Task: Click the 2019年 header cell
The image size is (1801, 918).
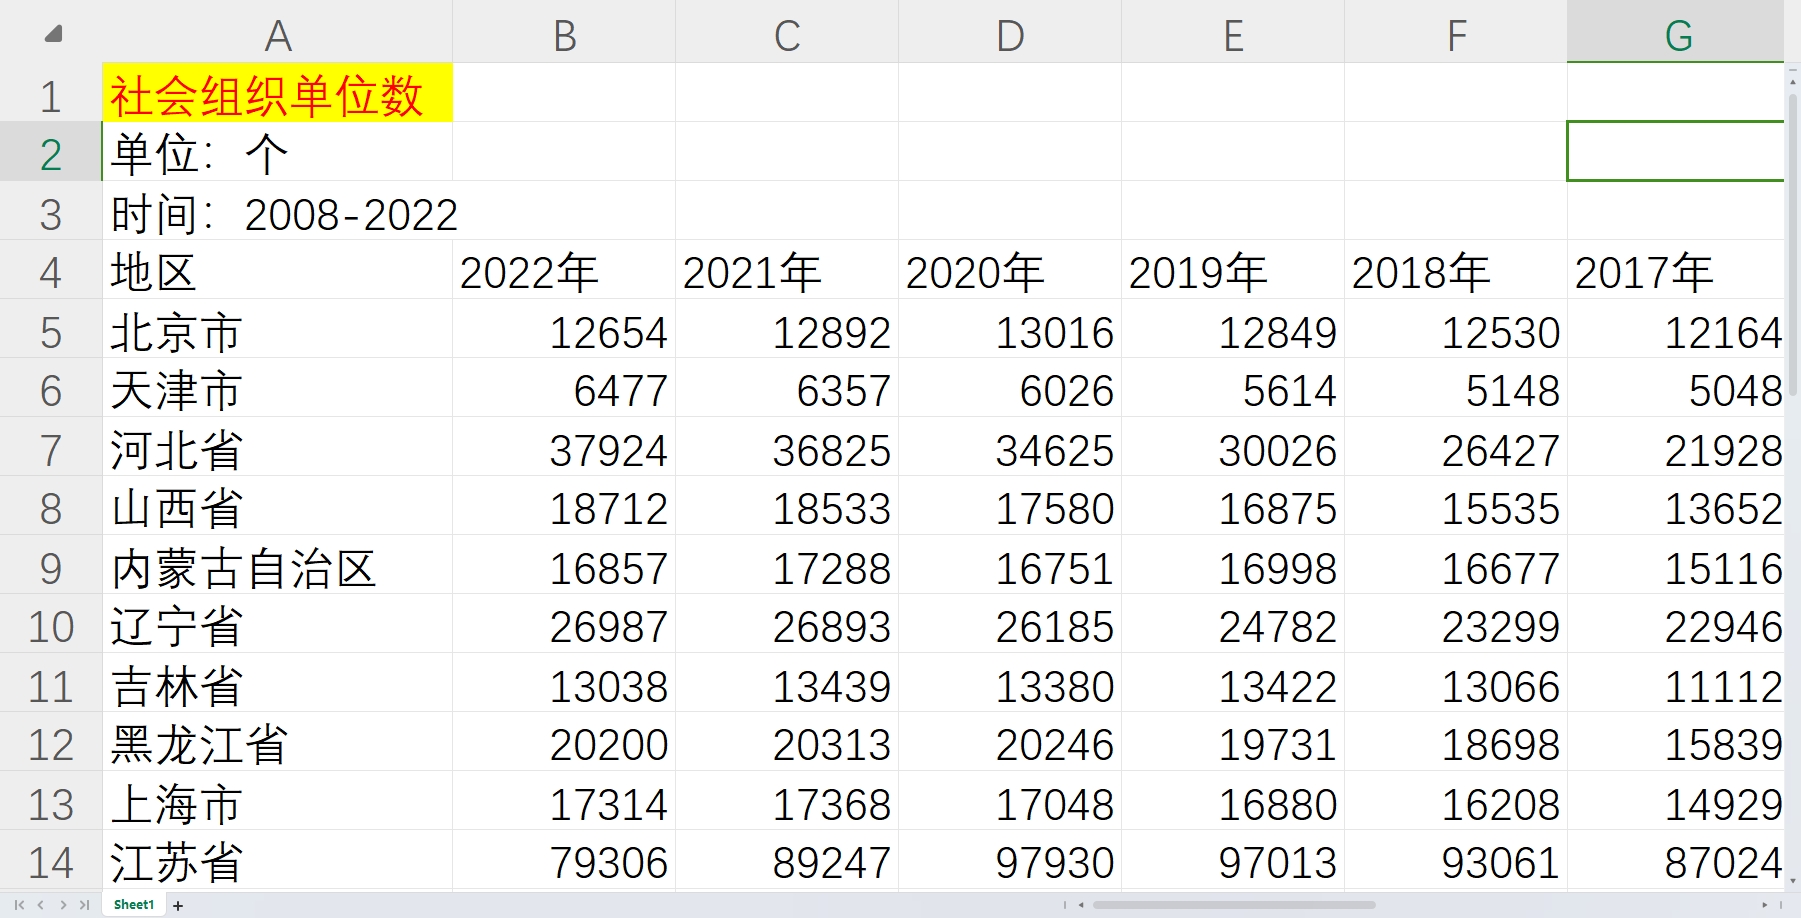Action: (x=1232, y=273)
